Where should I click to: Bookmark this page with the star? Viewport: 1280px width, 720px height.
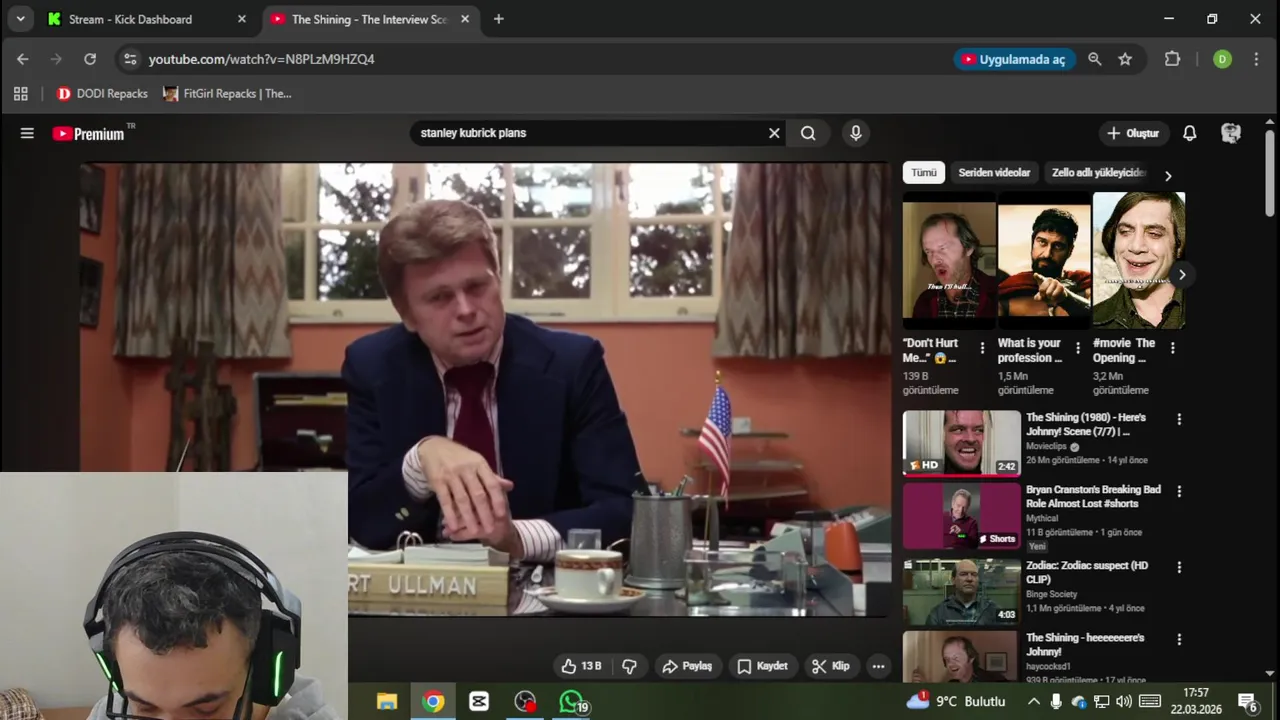1125,59
